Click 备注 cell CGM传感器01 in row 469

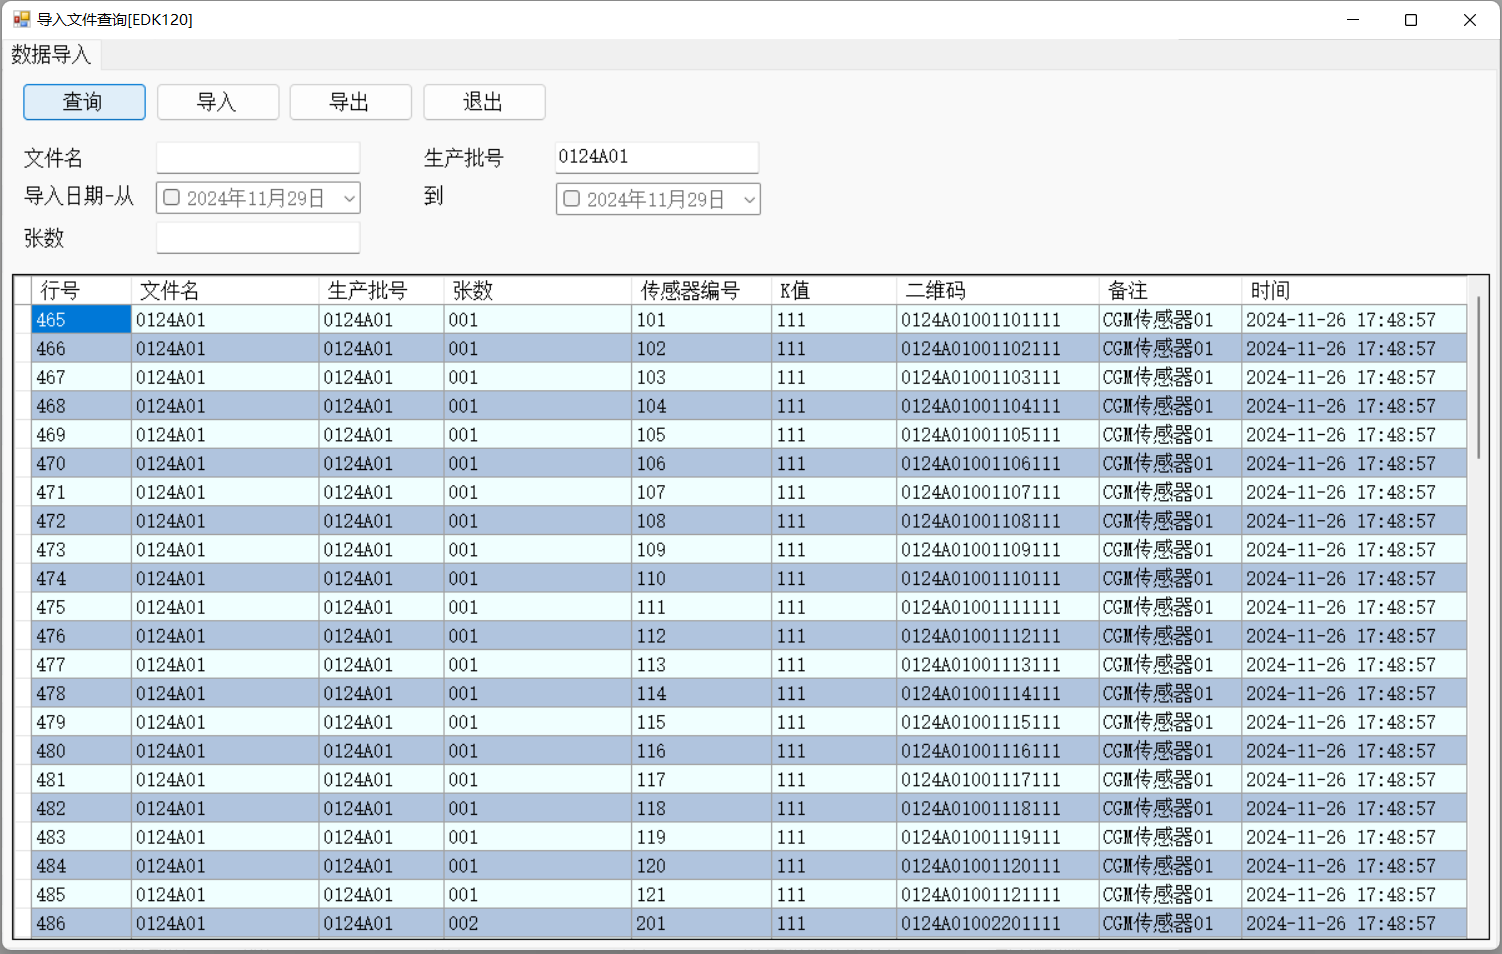point(1170,435)
